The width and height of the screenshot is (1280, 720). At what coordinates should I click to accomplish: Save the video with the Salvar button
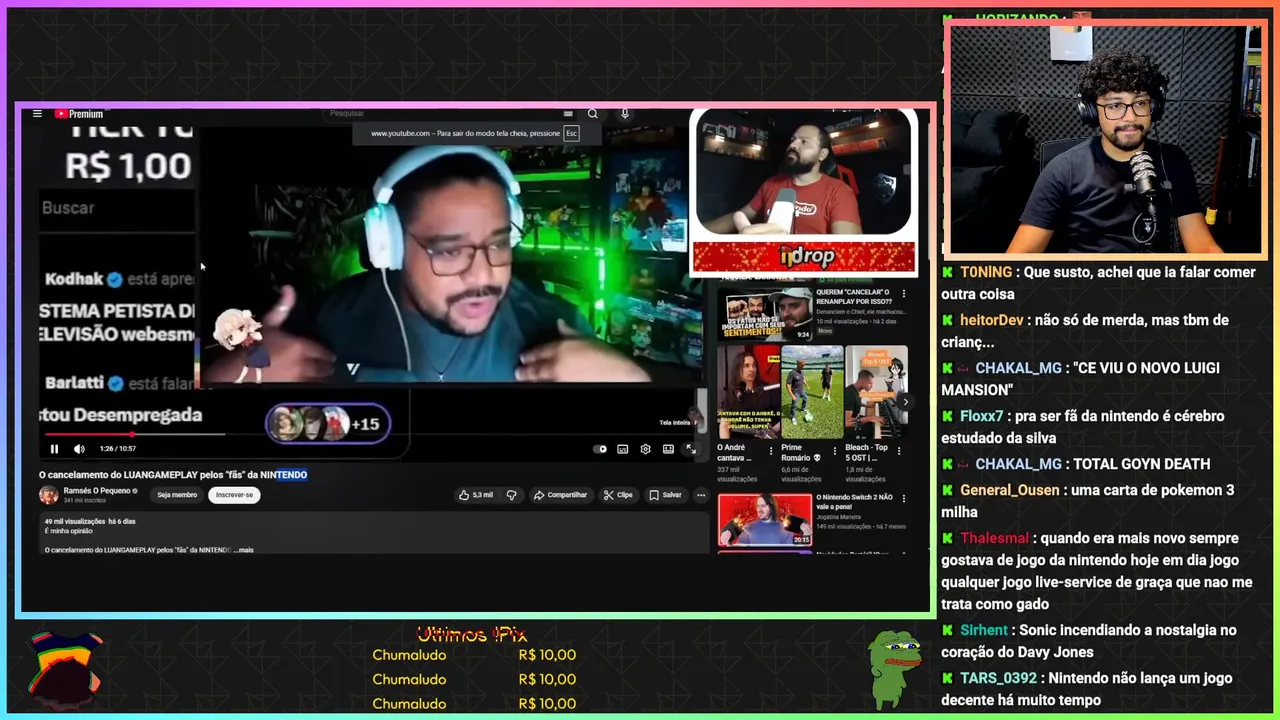pyautogui.click(x=665, y=495)
